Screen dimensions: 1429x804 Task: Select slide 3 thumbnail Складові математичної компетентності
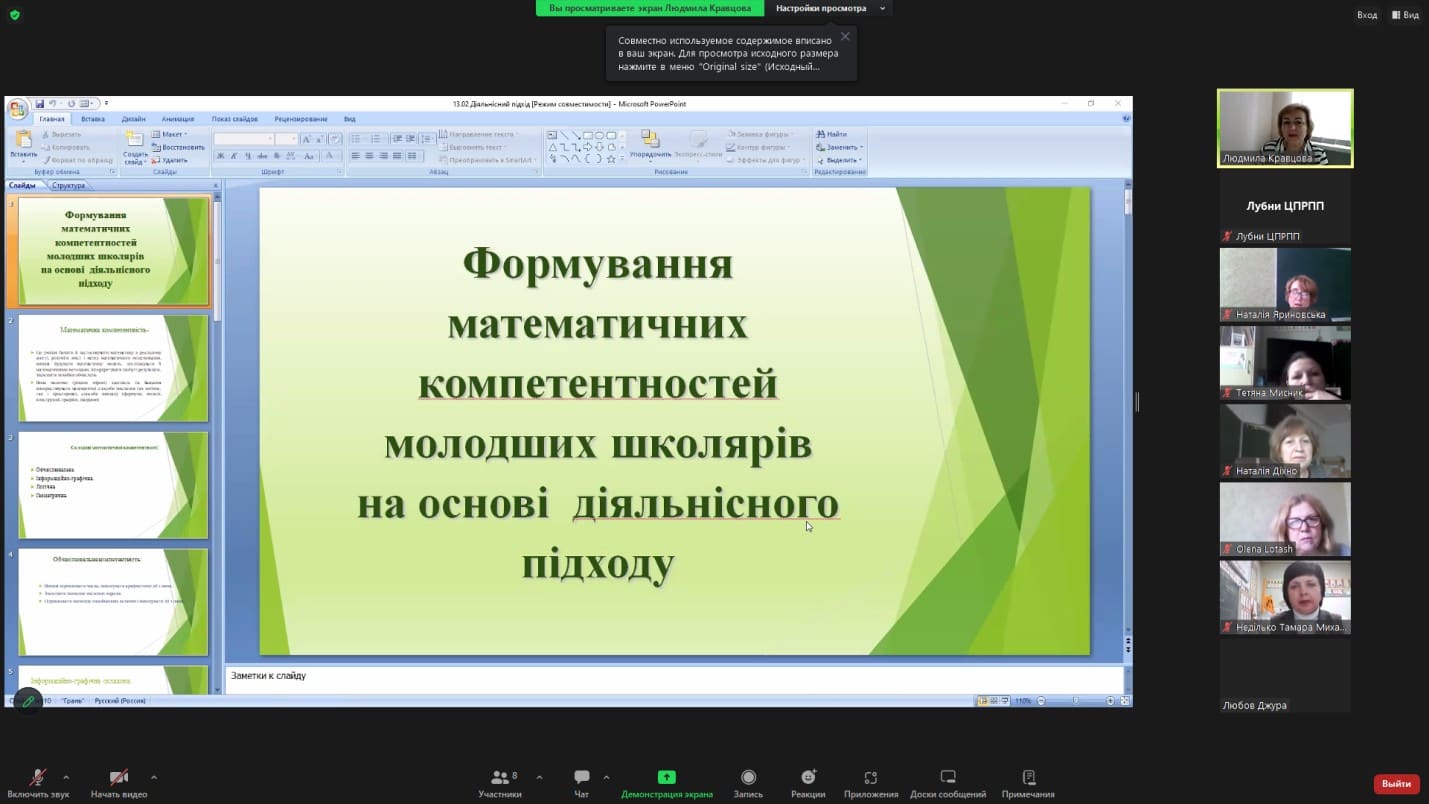click(113, 485)
